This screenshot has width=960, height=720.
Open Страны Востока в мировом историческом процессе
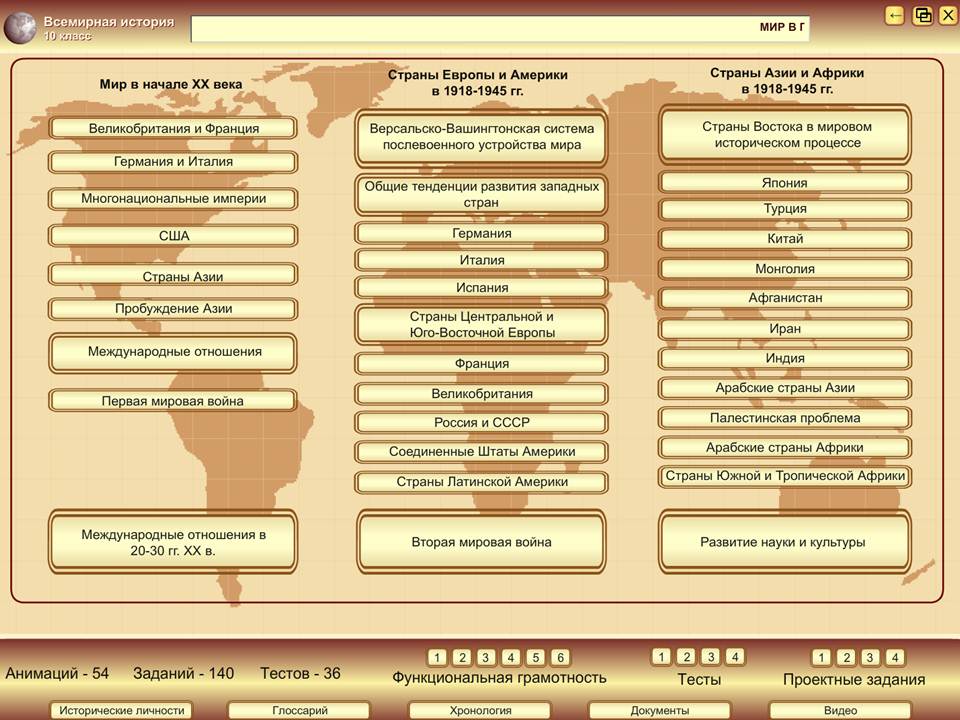coord(786,135)
